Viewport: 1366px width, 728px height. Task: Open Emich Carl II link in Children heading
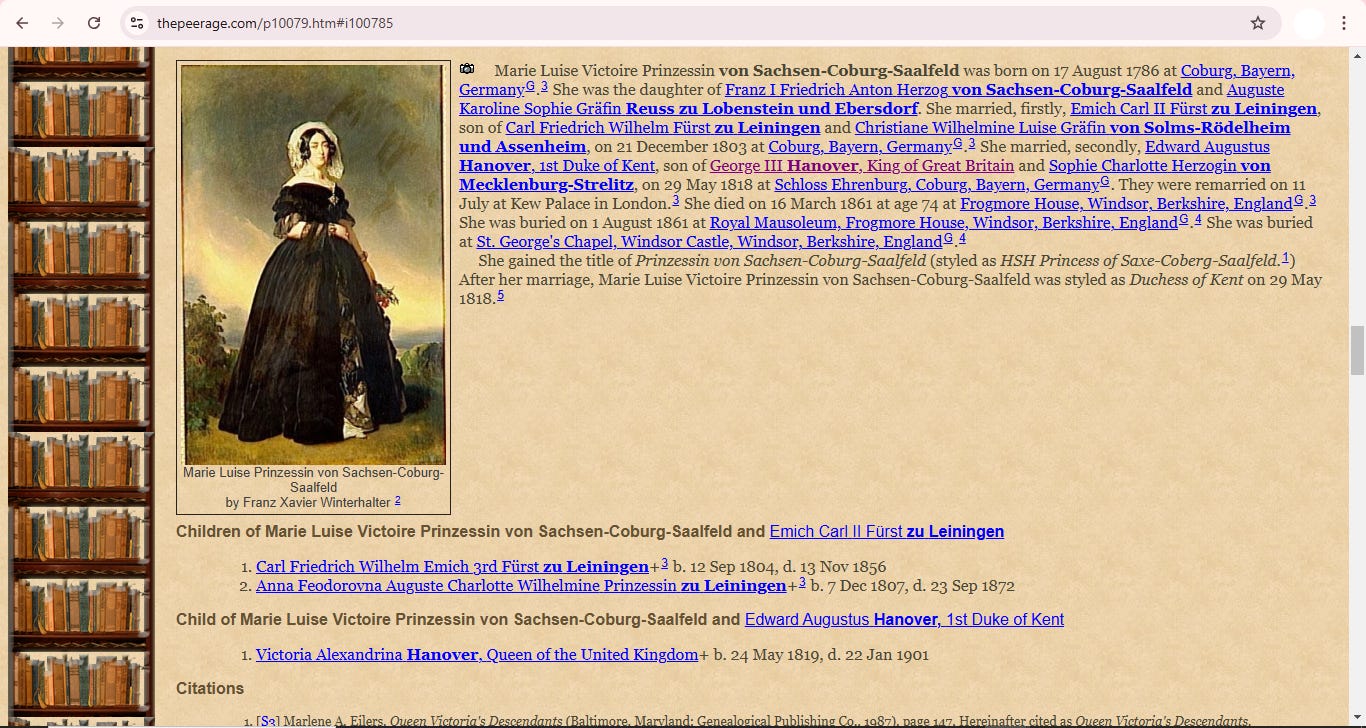(x=886, y=532)
